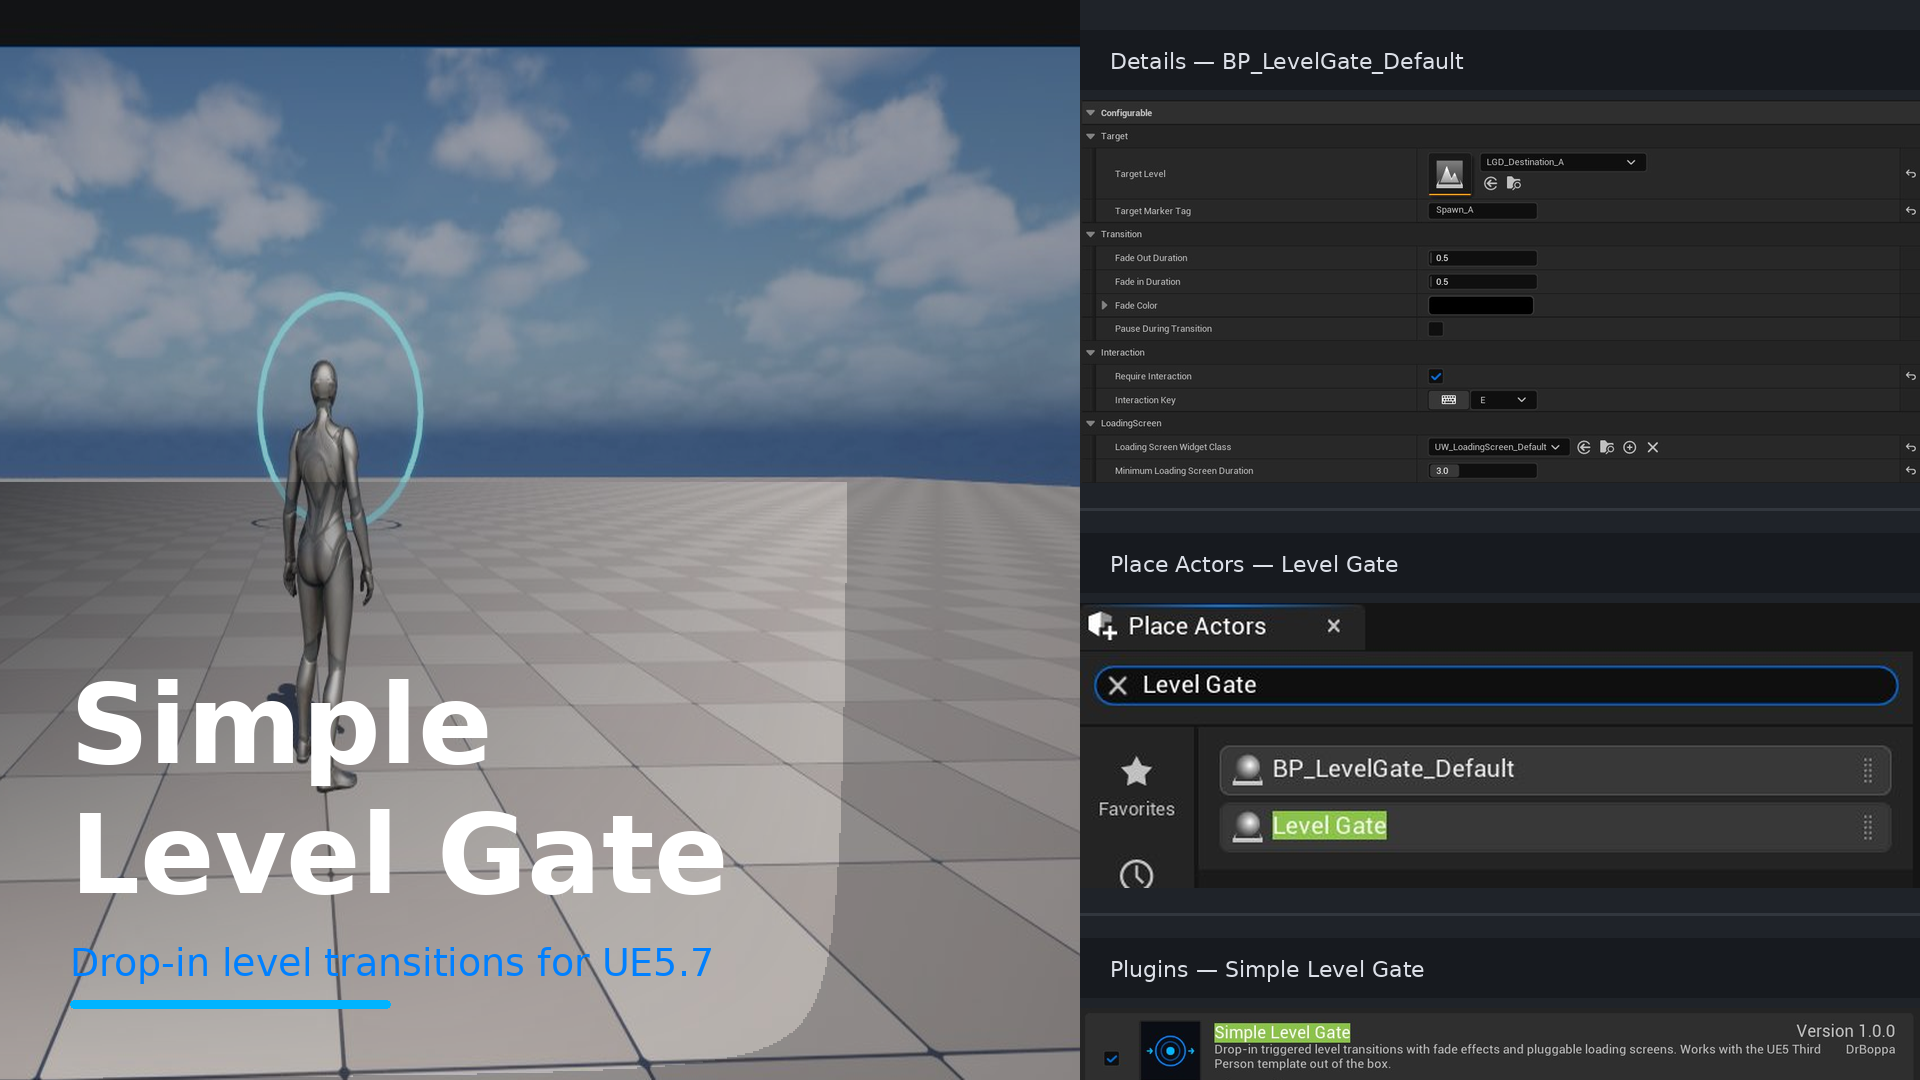Select BP_LevelGate_Default actor entry
The height and width of the screenshot is (1080, 1920).
point(1555,770)
